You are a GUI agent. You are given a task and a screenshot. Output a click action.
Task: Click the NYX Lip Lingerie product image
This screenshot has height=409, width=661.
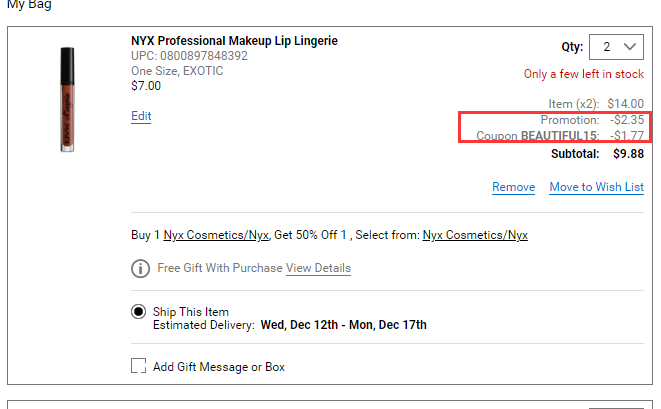67,100
